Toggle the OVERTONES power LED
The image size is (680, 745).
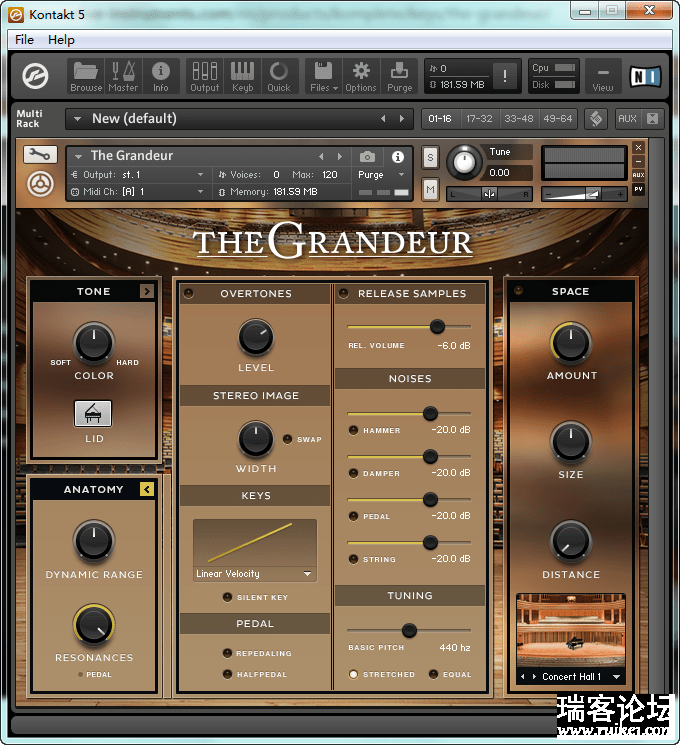(x=189, y=293)
